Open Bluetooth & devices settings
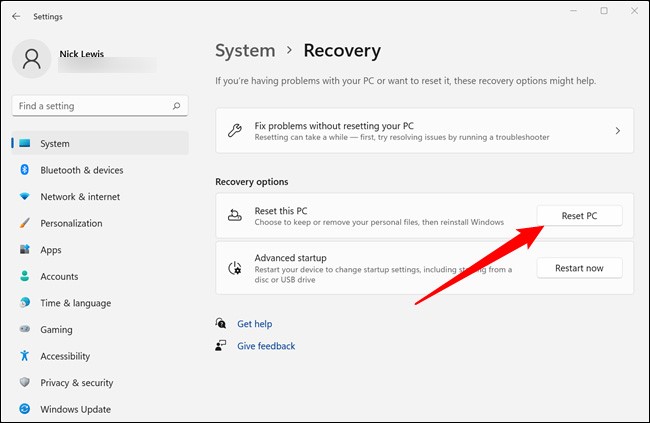The width and height of the screenshot is (650, 423). (x=81, y=170)
